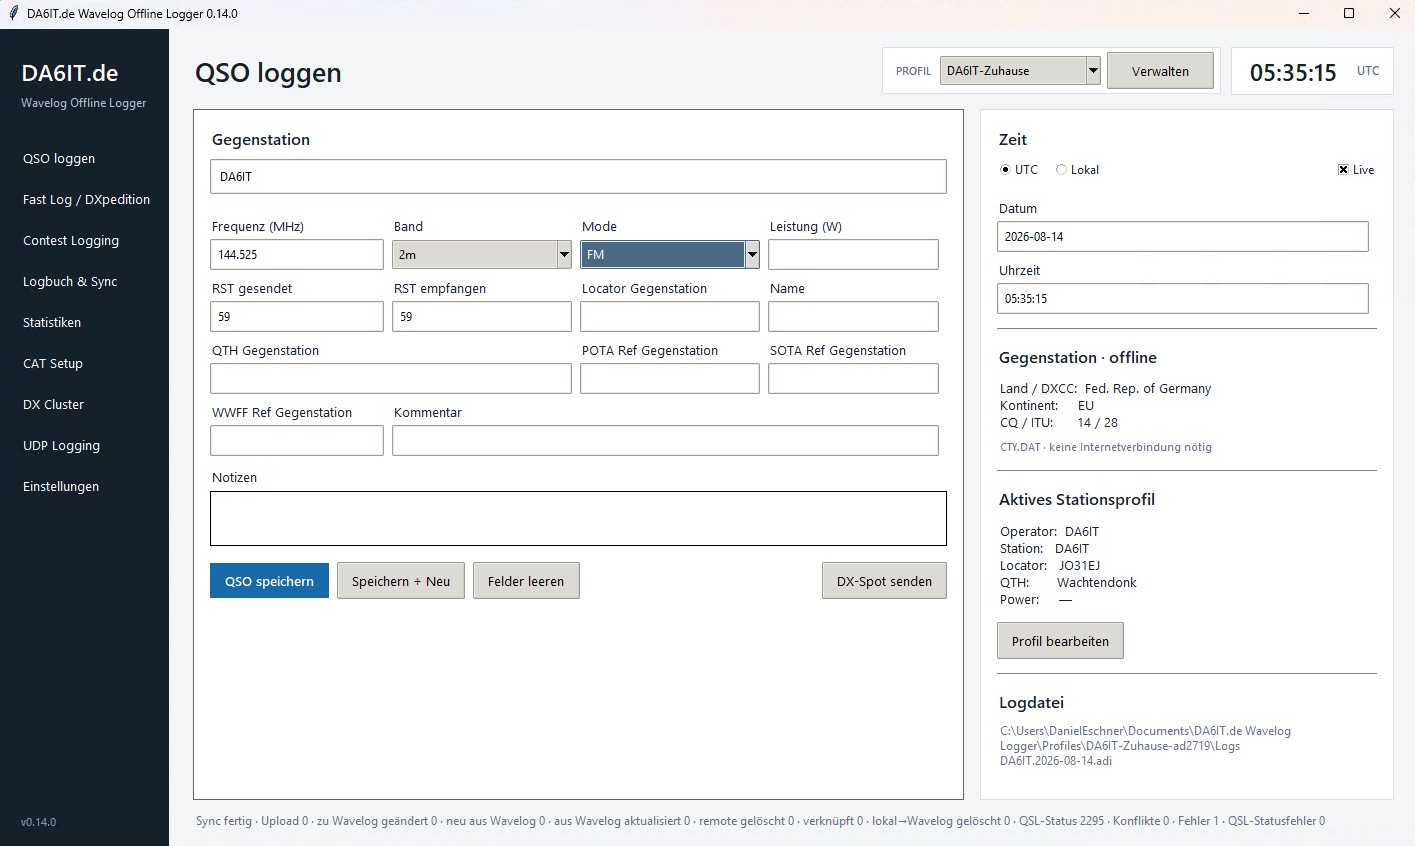Click the DA6IT.de sidebar logo title
Image resolution: width=1415 pixels, height=846 pixels.
pos(70,73)
